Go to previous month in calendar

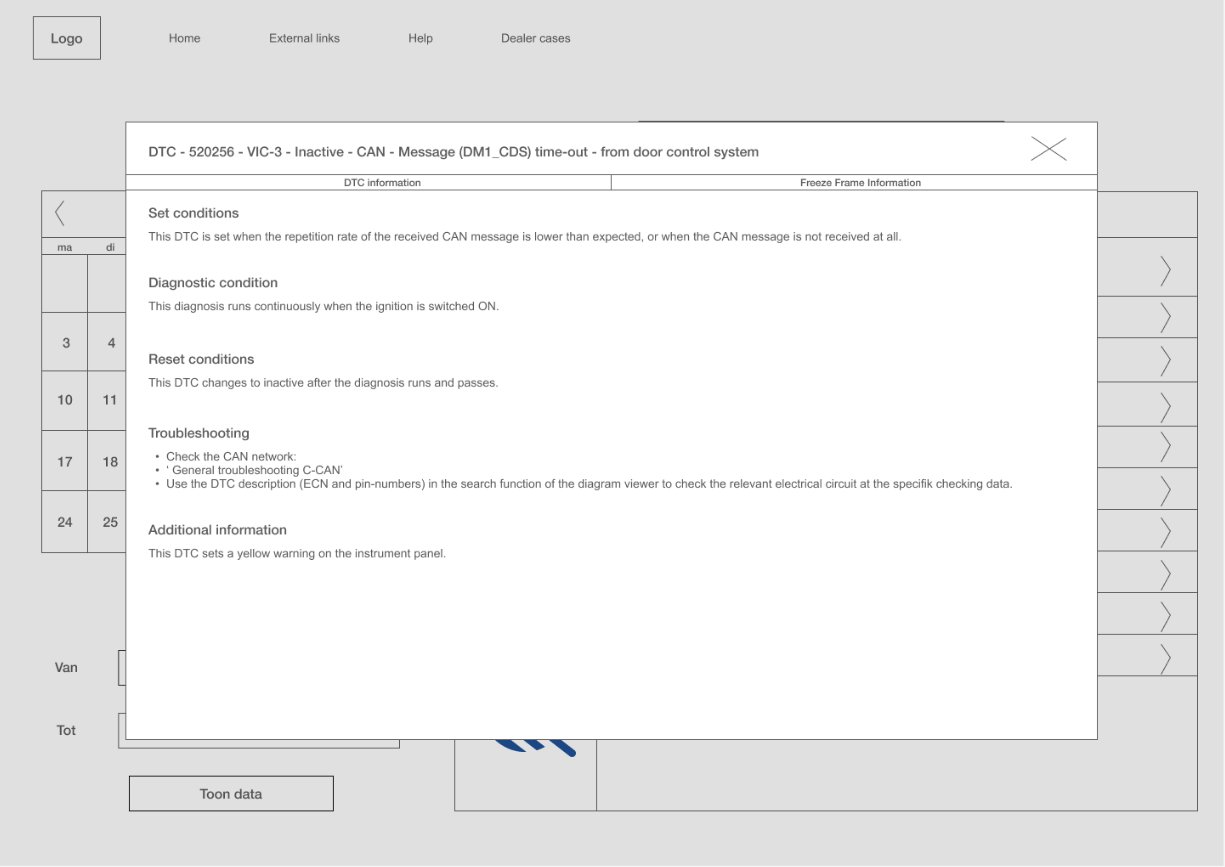point(60,213)
